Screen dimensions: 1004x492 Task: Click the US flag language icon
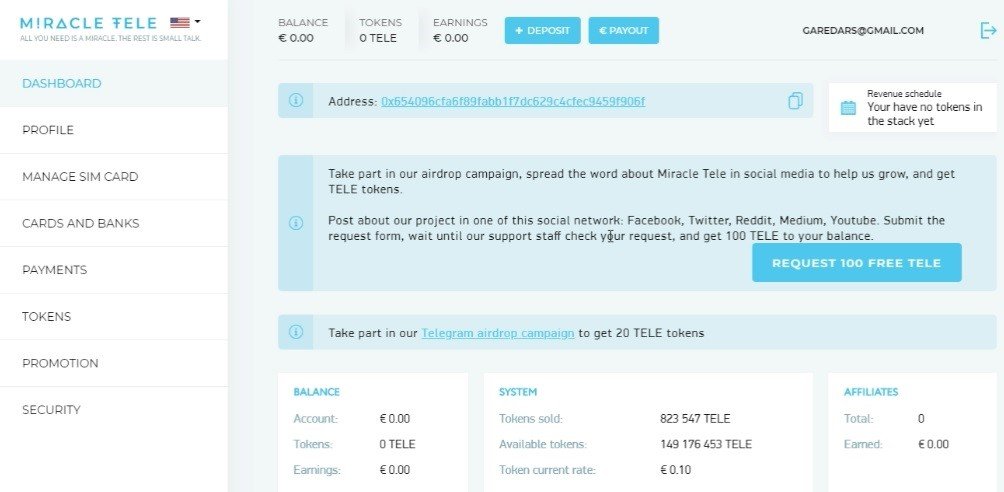coord(180,22)
